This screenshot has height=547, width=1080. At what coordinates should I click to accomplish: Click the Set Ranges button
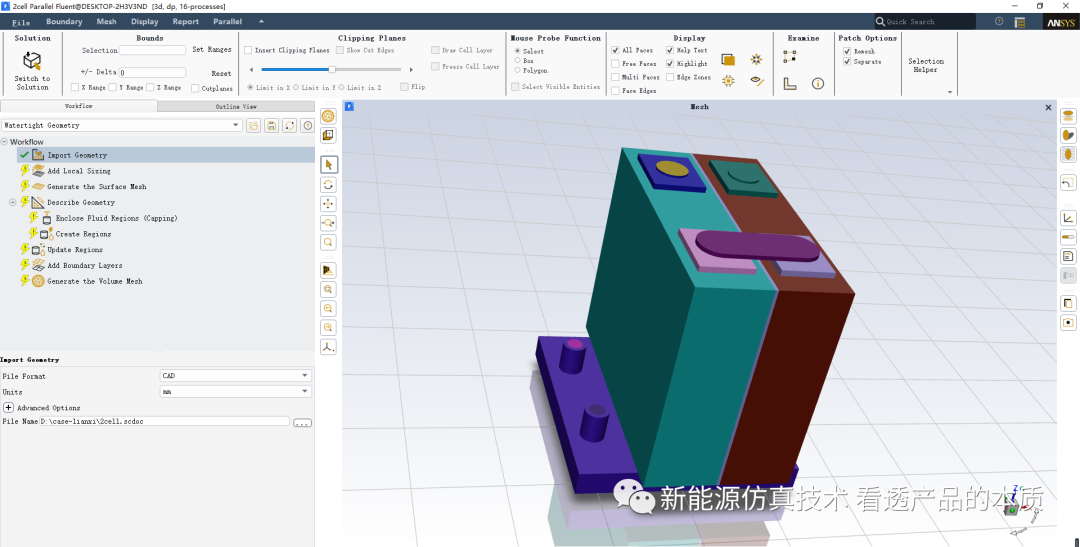211,50
